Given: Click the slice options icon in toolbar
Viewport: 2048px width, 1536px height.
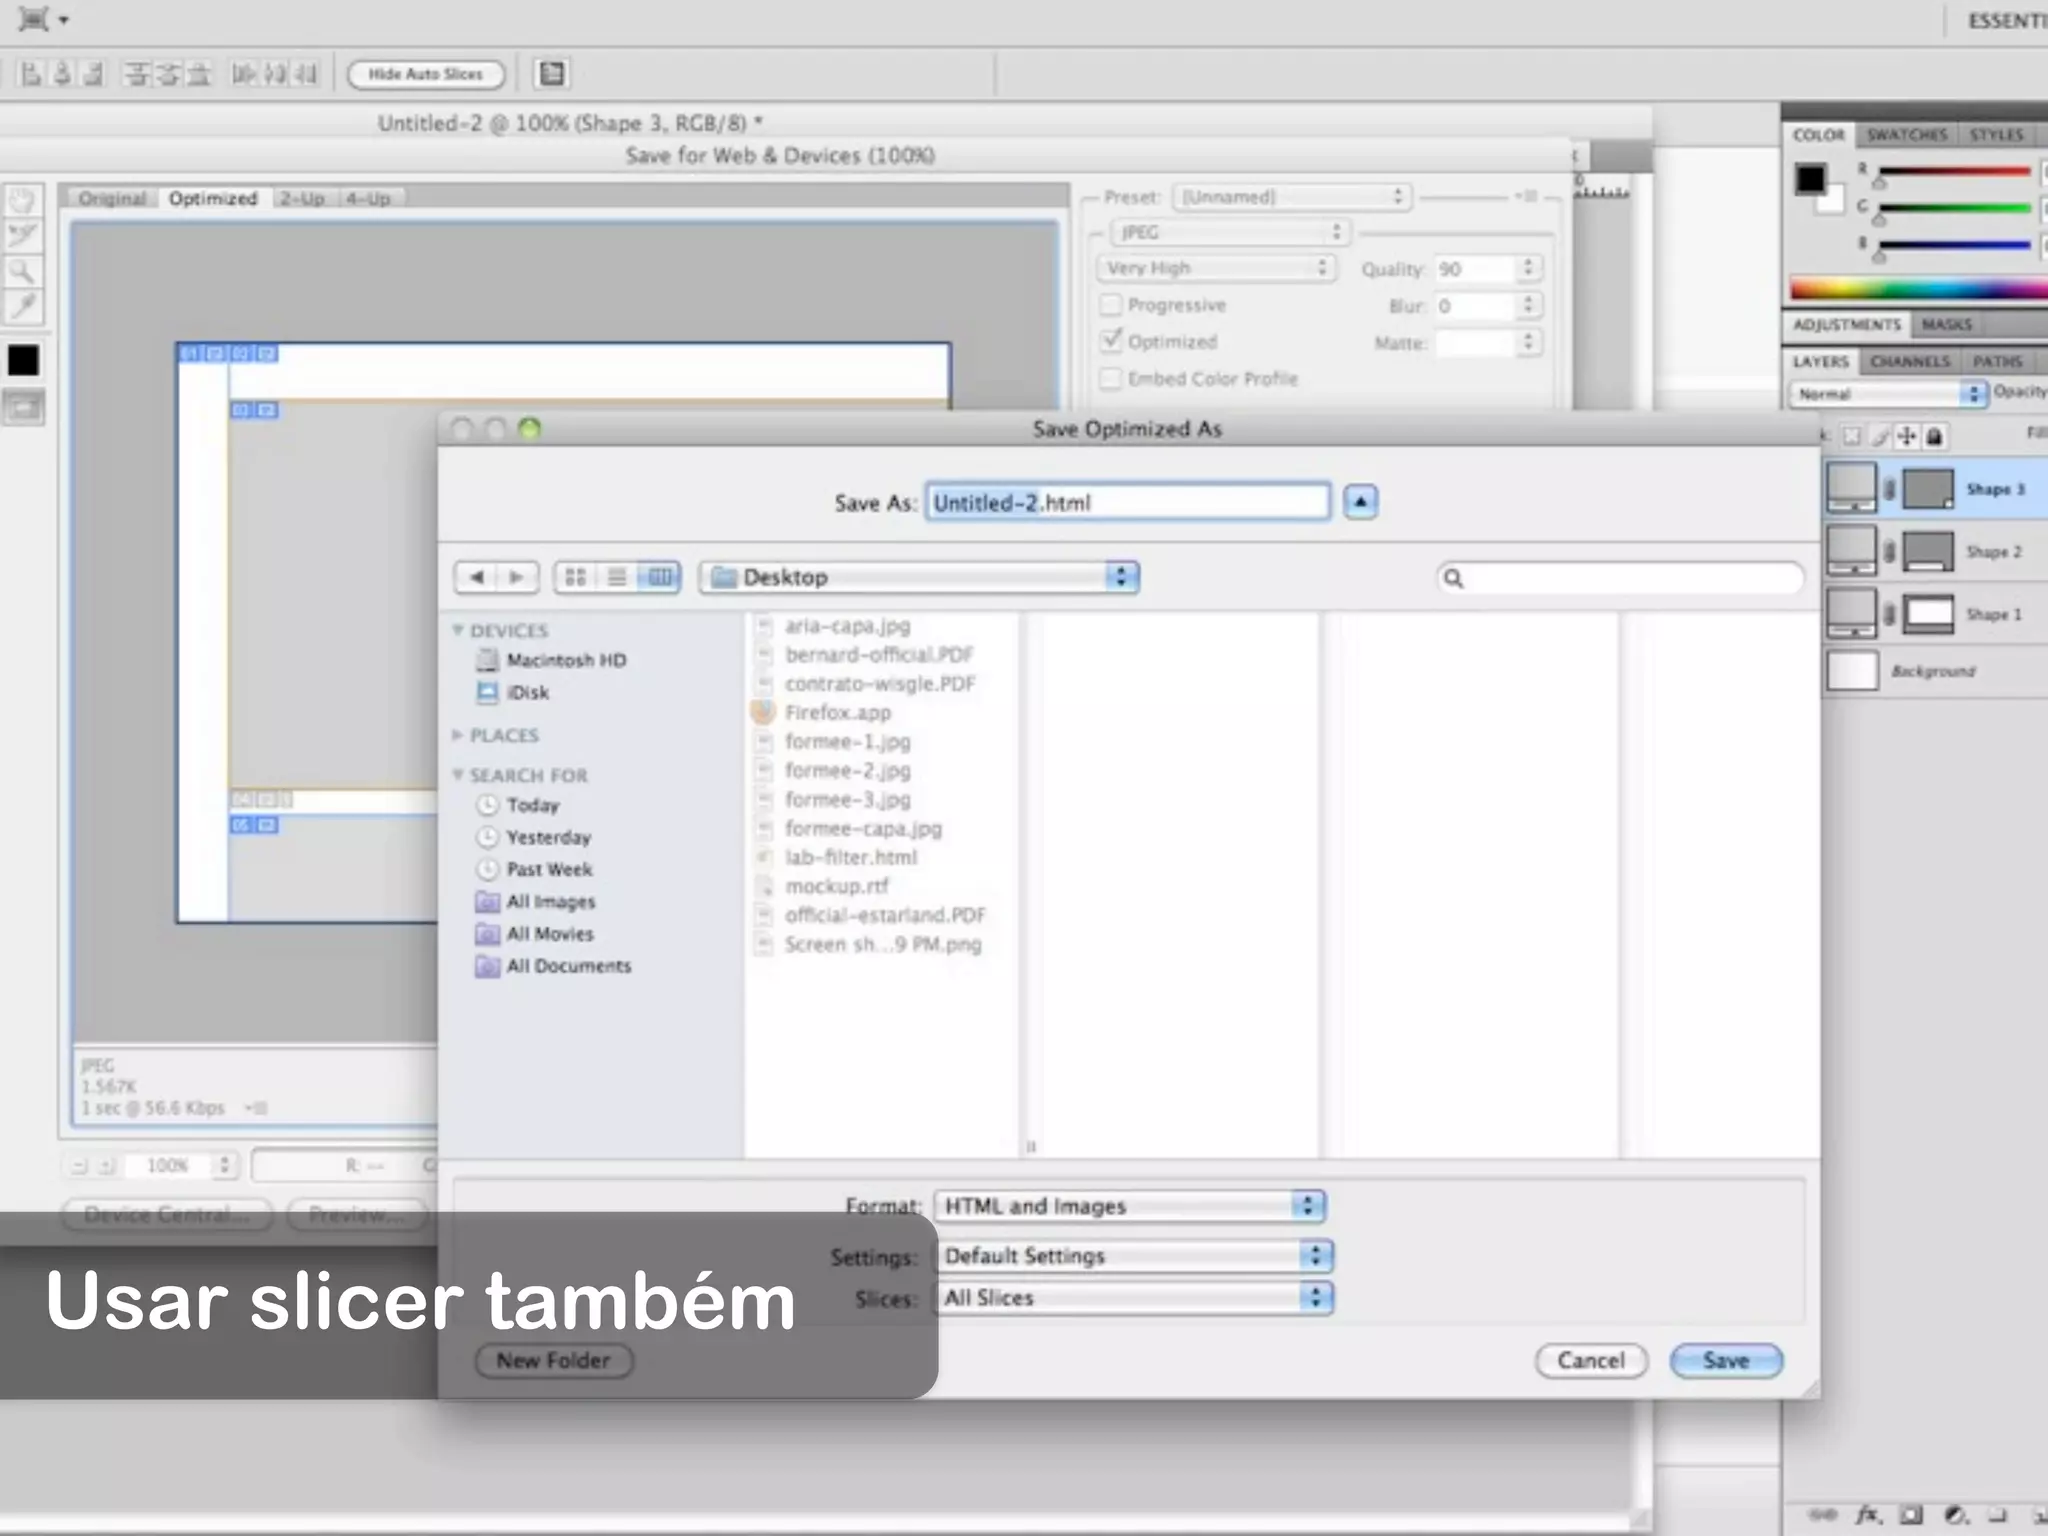Looking at the screenshot, I should tap(551, 74).
